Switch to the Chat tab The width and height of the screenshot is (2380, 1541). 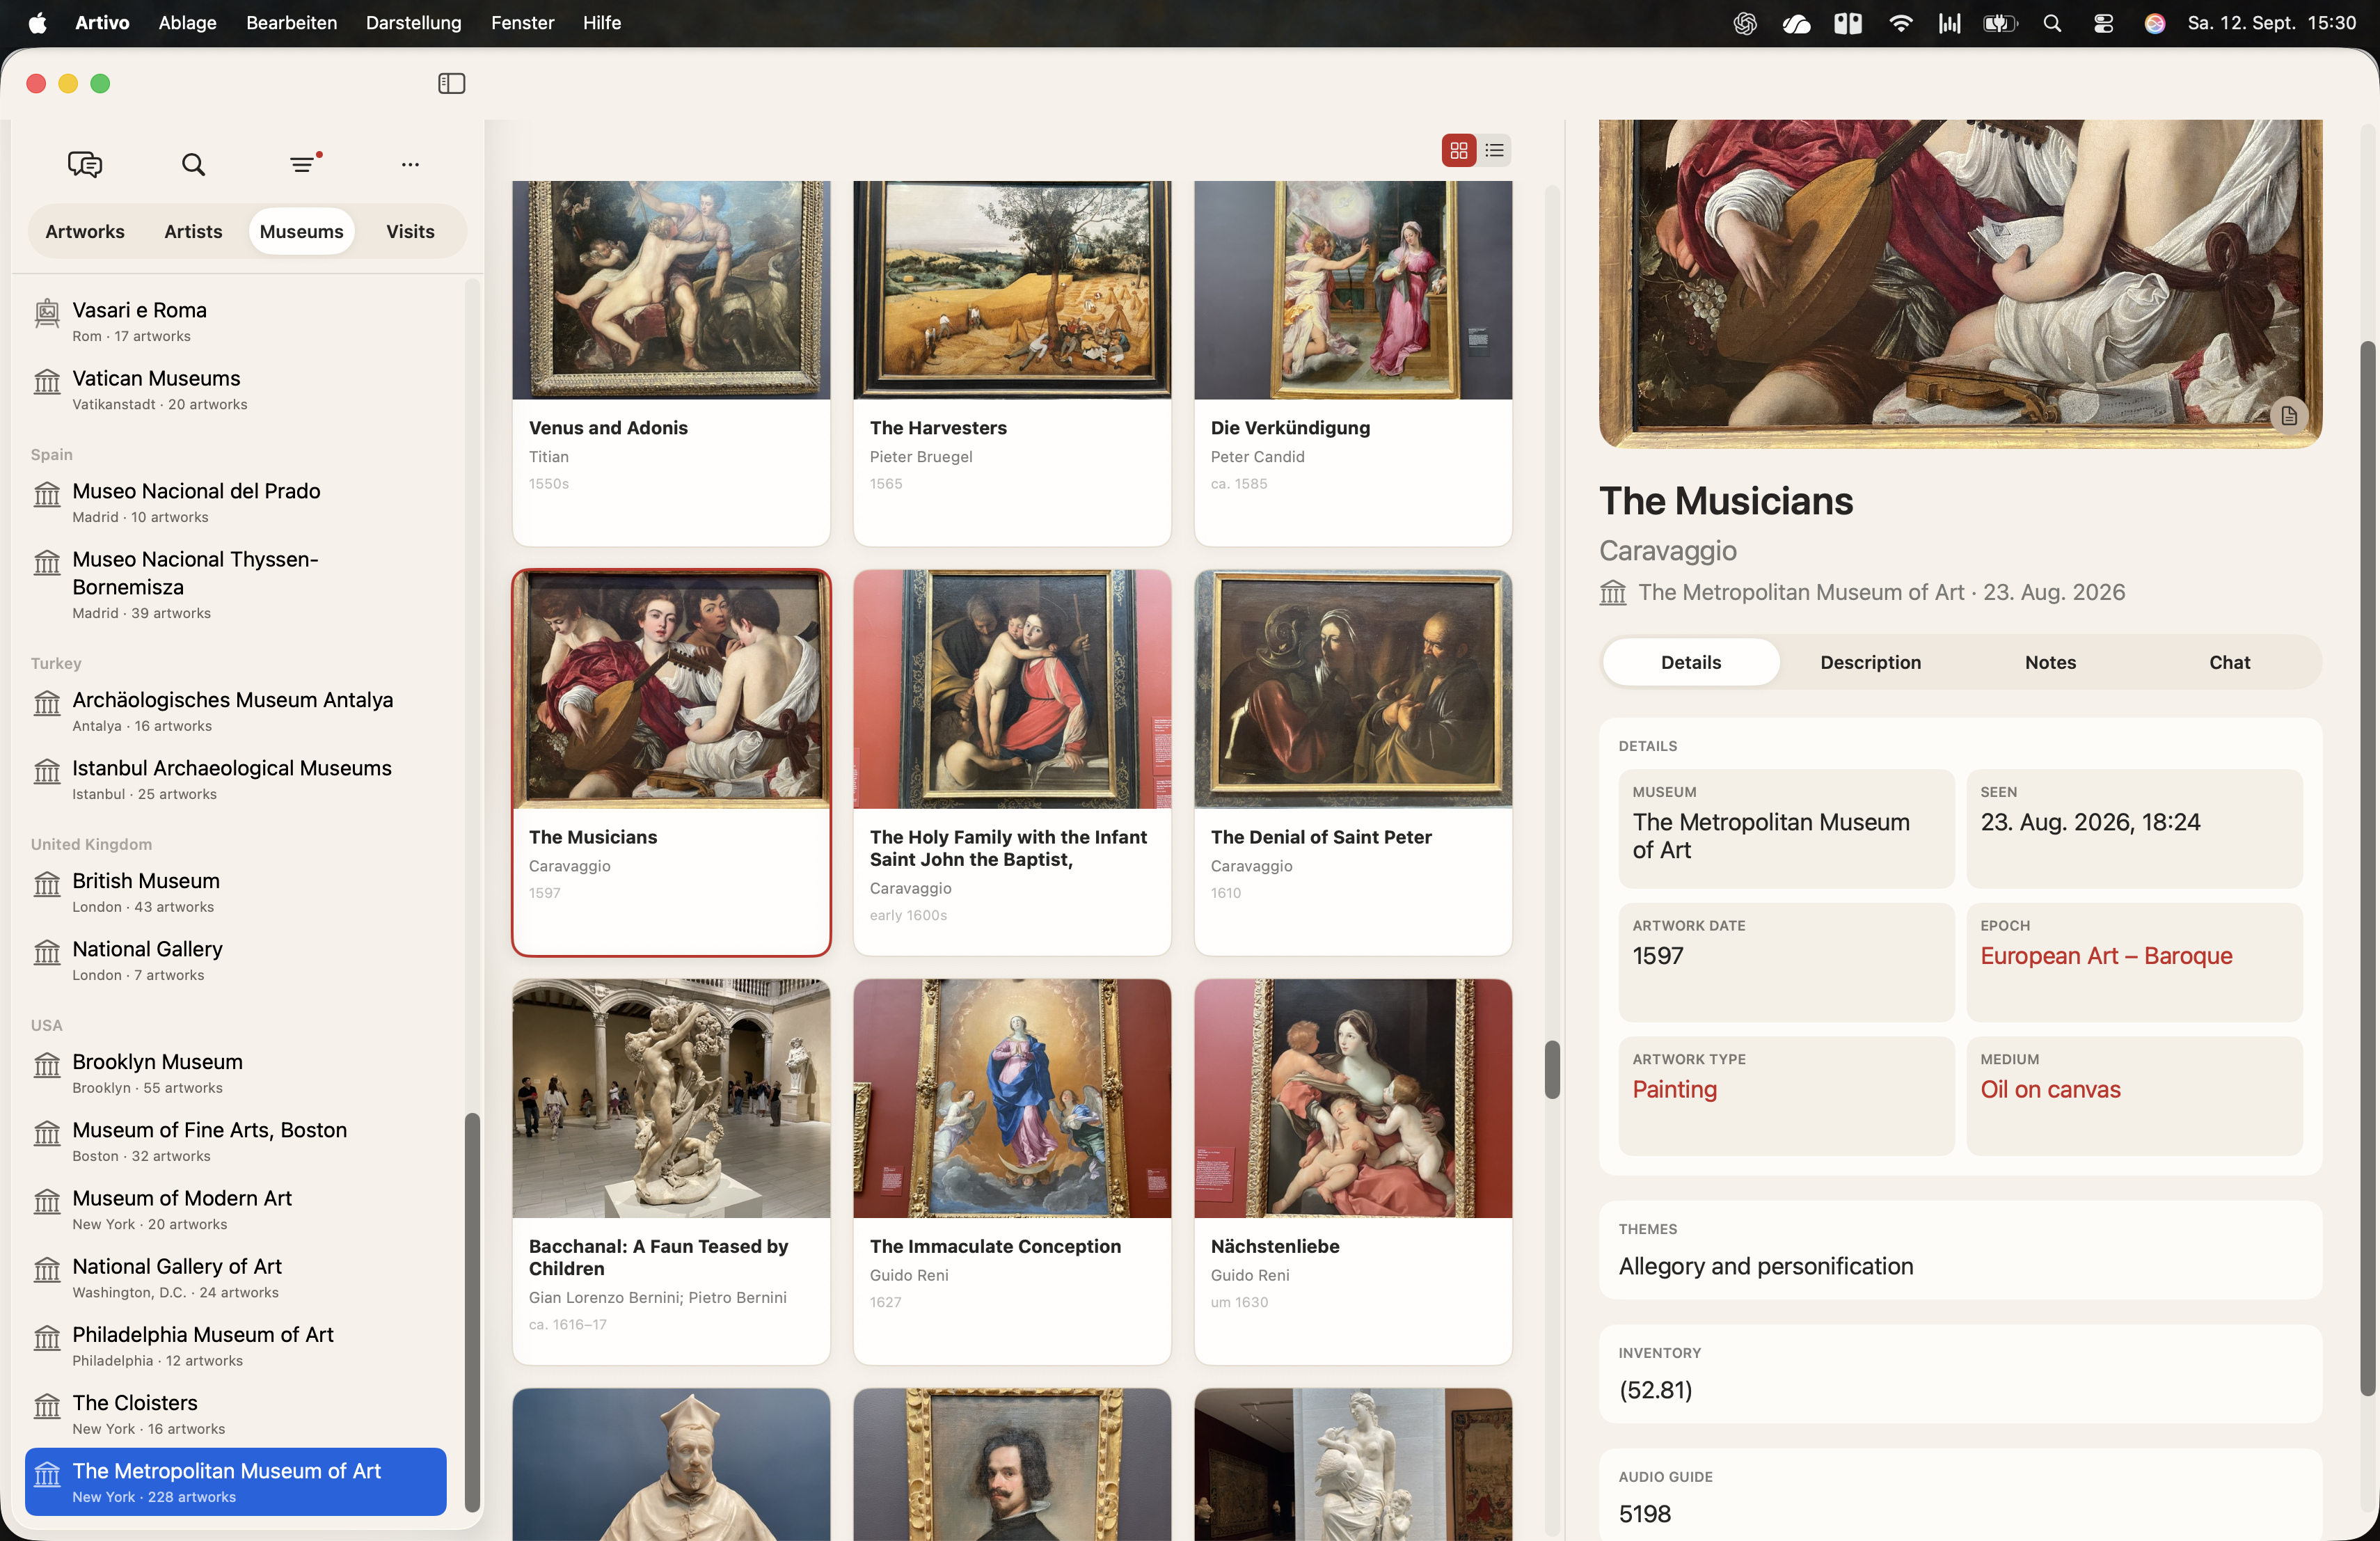click(x=2229, y=662)
